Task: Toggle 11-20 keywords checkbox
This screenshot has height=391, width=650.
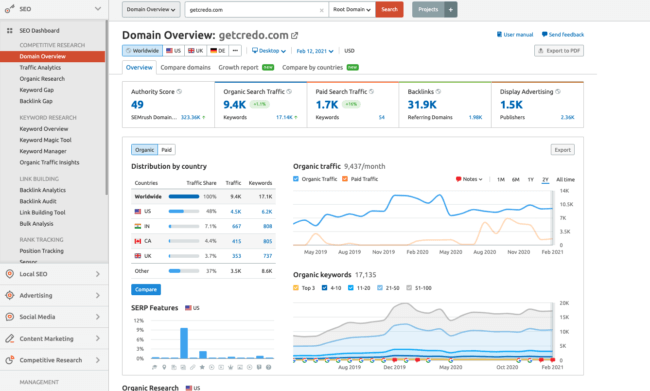Action: pyautogui.click(x=351, y=288)
